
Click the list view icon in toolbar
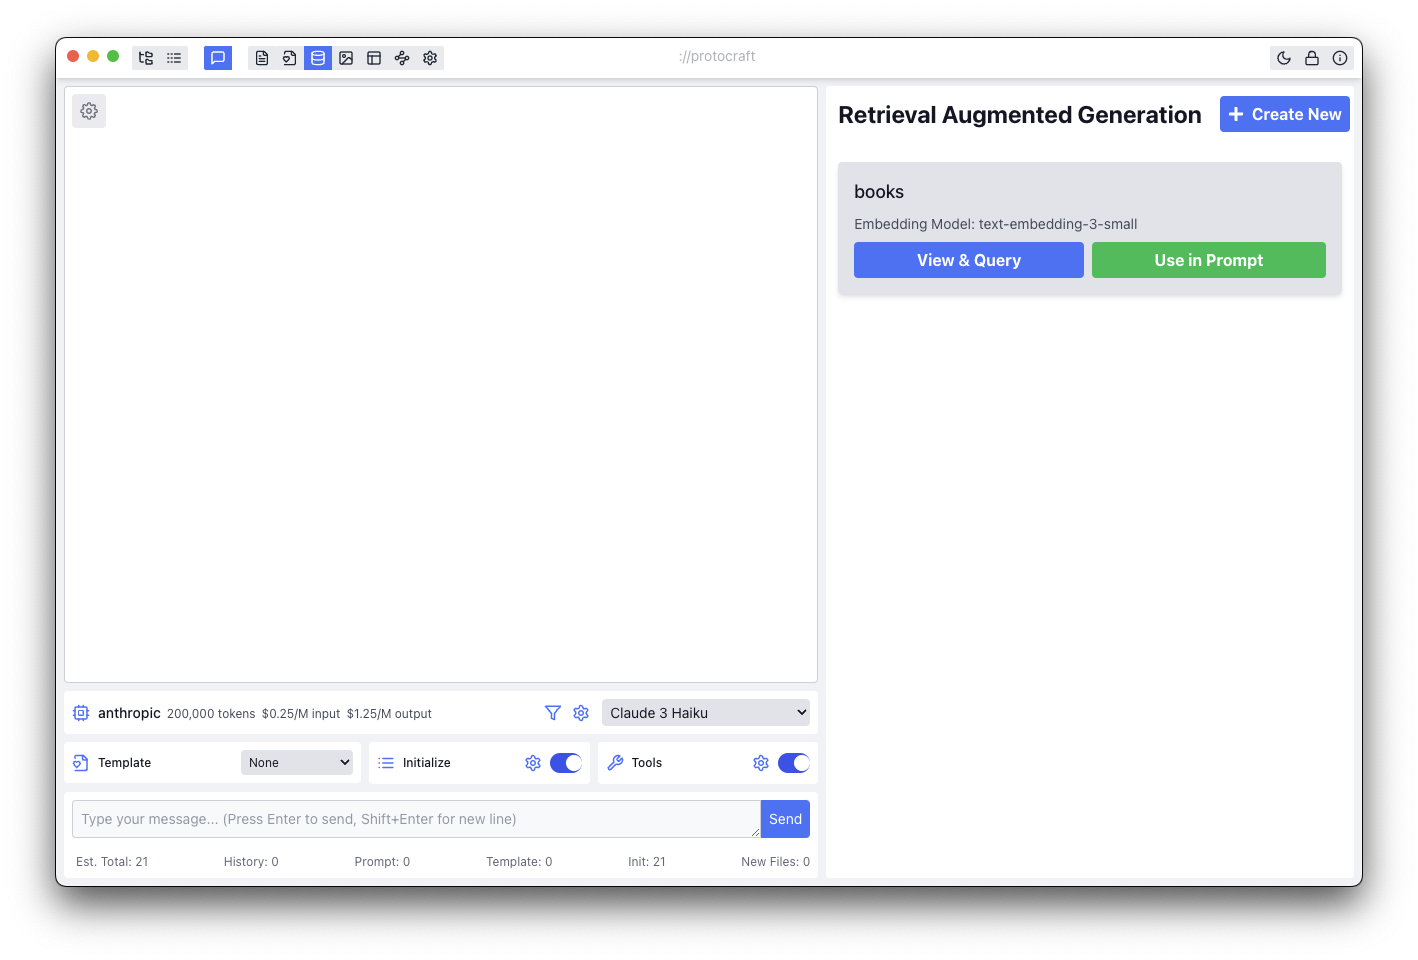pyautogui.click(x=174, y=58)
